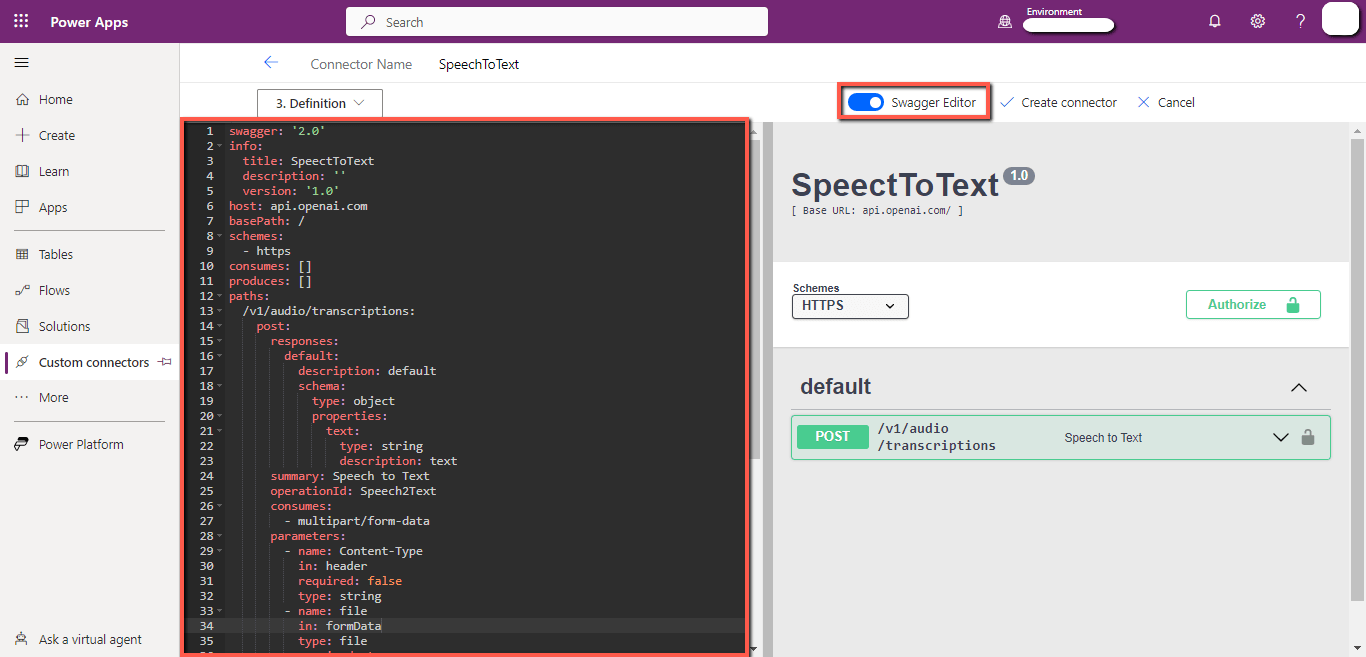Screen dimensions: 1366x657
Task: Click code line 'summary: Speech to Text'
Action: [x=350, y=476]
